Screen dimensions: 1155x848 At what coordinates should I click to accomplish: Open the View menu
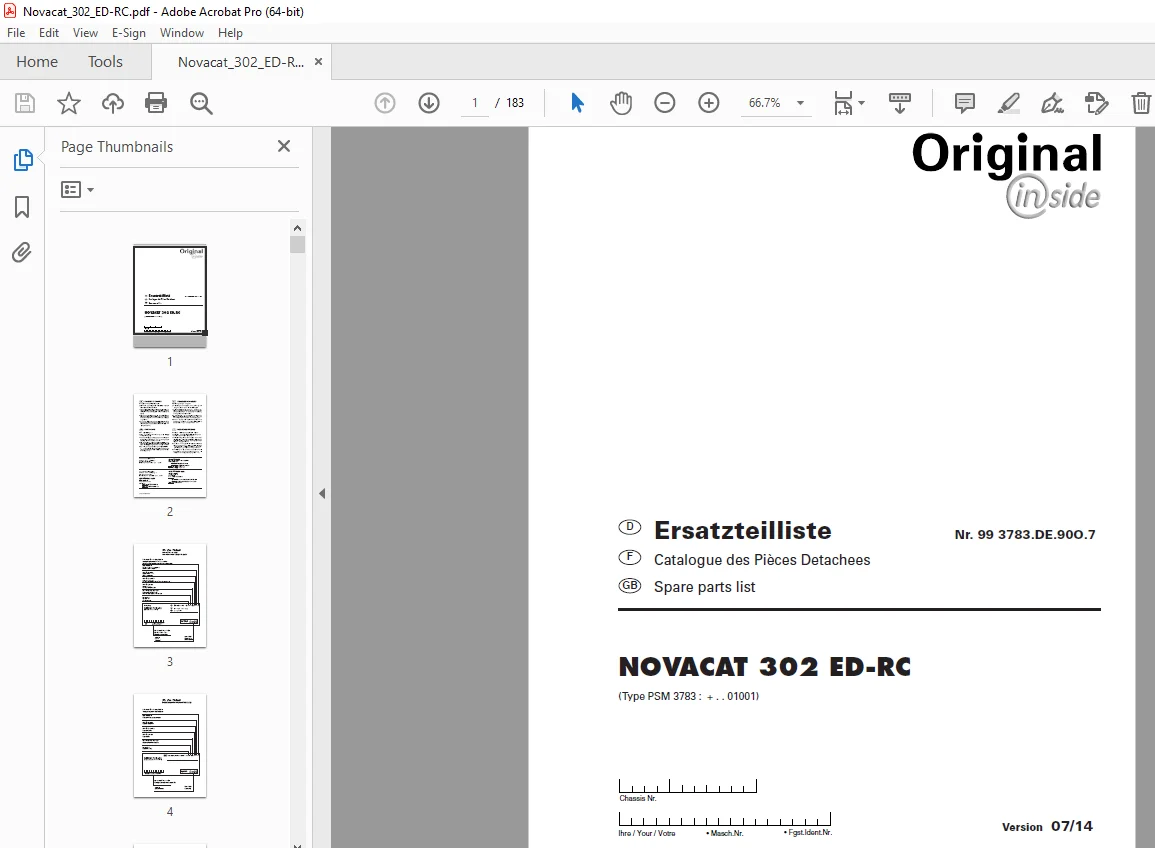click(x=85, y=33)
